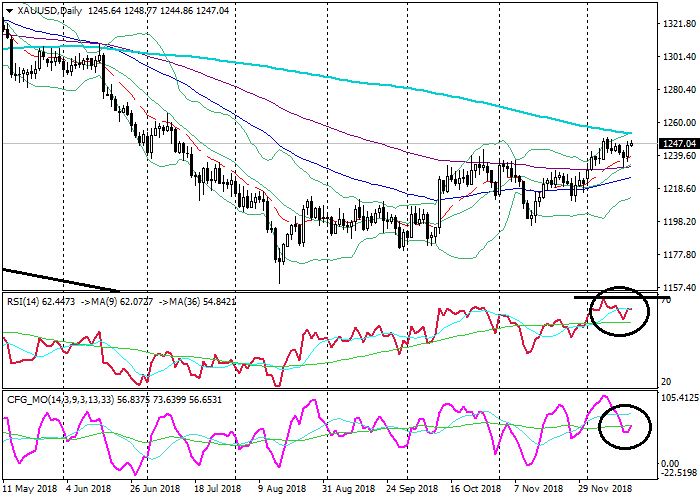Image resolution: width=700 pixels, height=500 pixels.
Task: Click the 1177.80 price scale label
Action: point(677,254)
